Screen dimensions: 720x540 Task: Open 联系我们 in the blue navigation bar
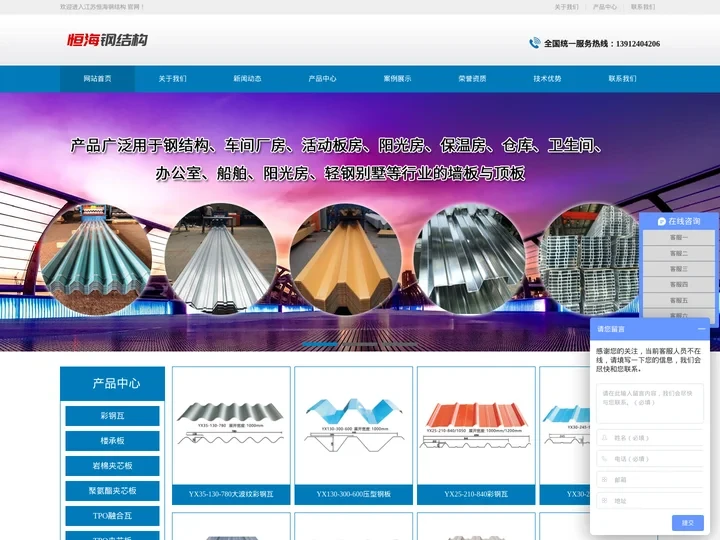622,79
